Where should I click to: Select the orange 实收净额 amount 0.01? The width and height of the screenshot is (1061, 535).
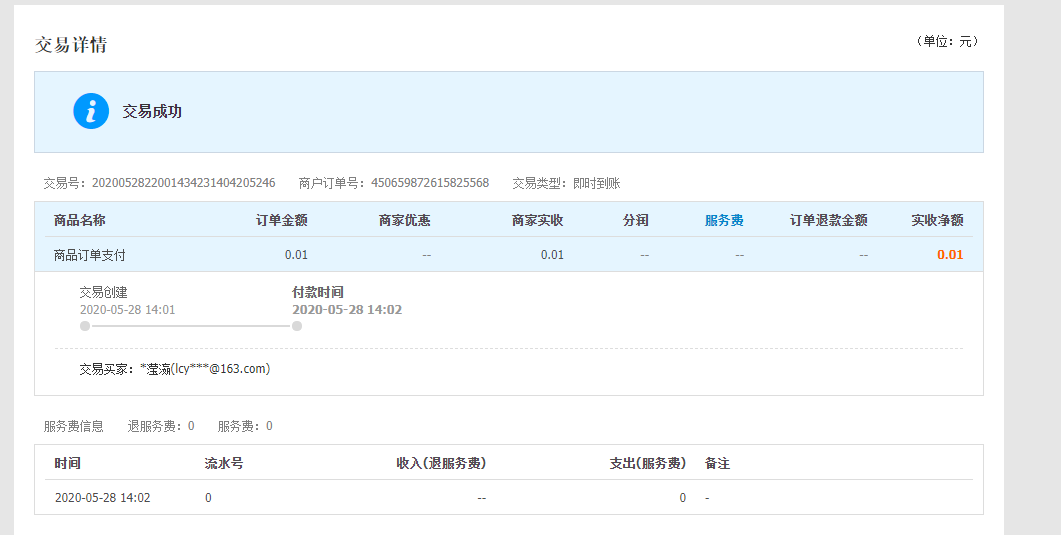click(949, 255)
